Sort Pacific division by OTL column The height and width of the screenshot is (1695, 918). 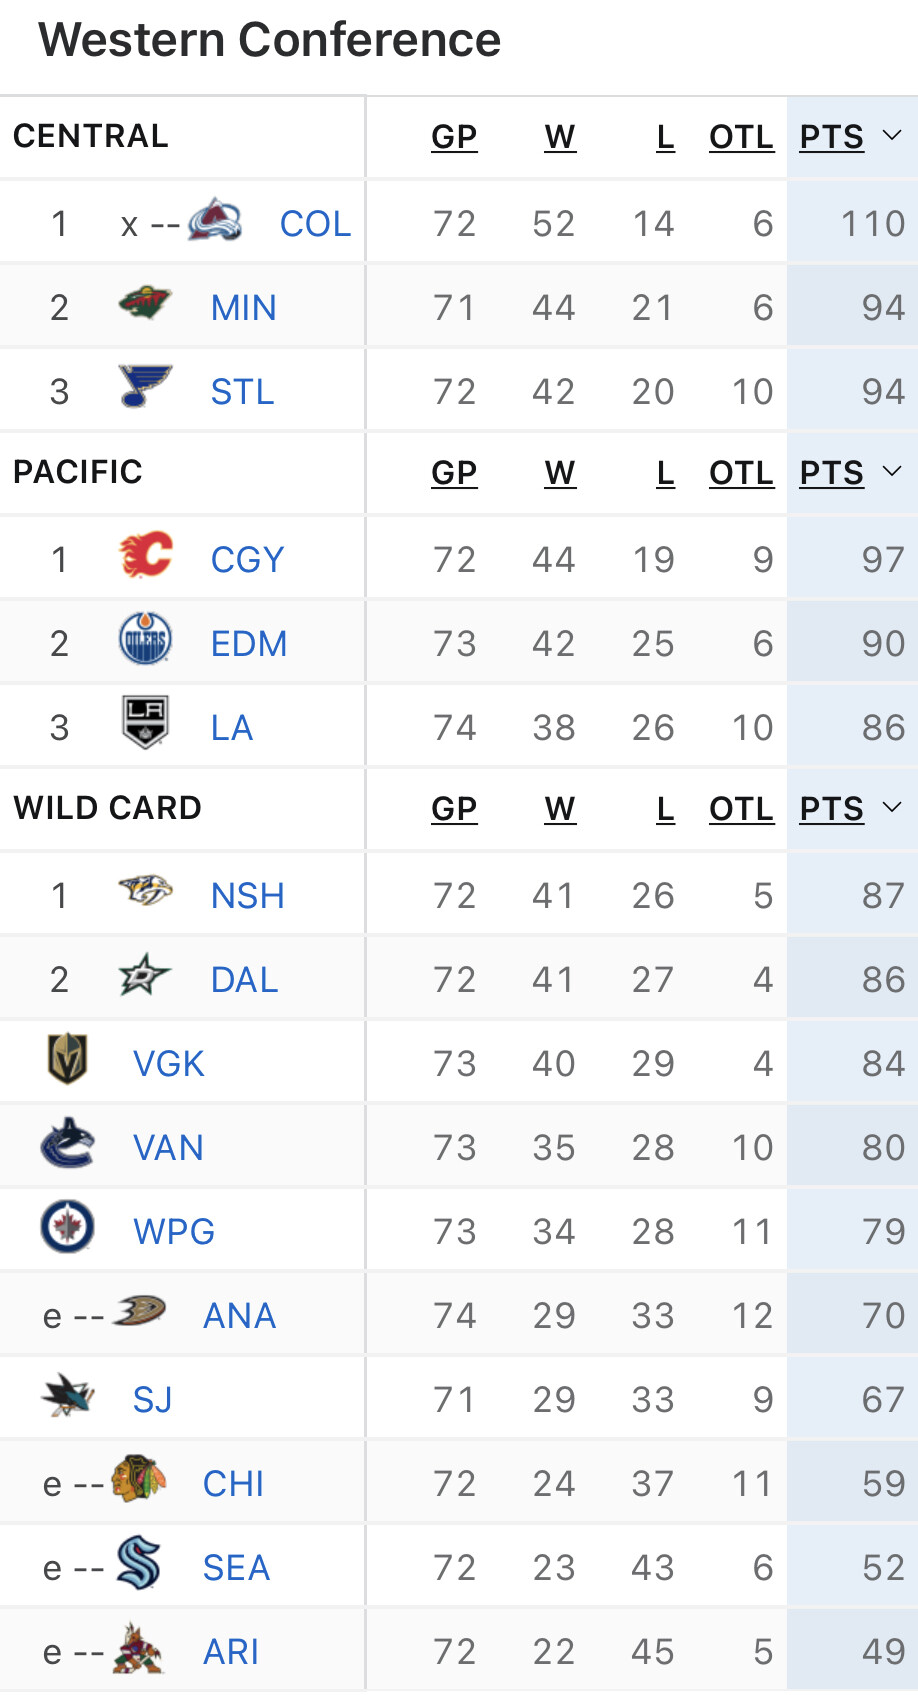pos(741,473)
